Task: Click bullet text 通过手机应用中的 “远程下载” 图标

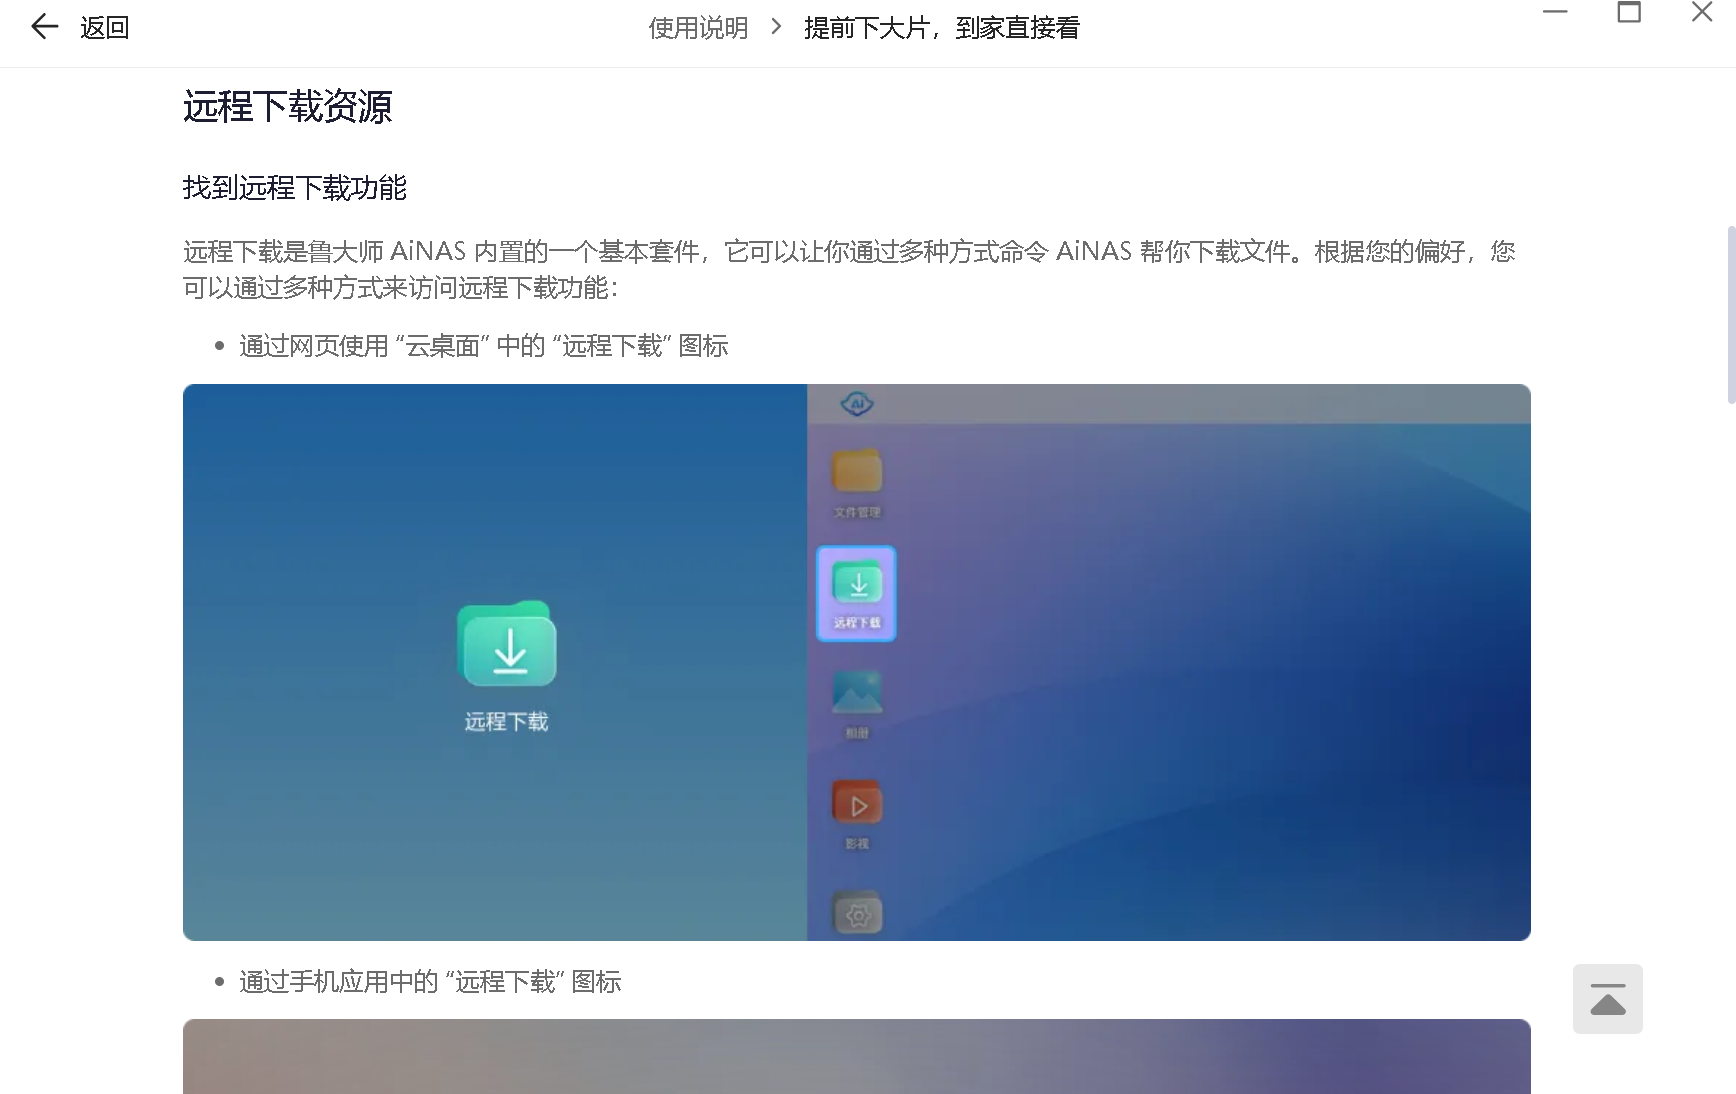Action: 430,982
